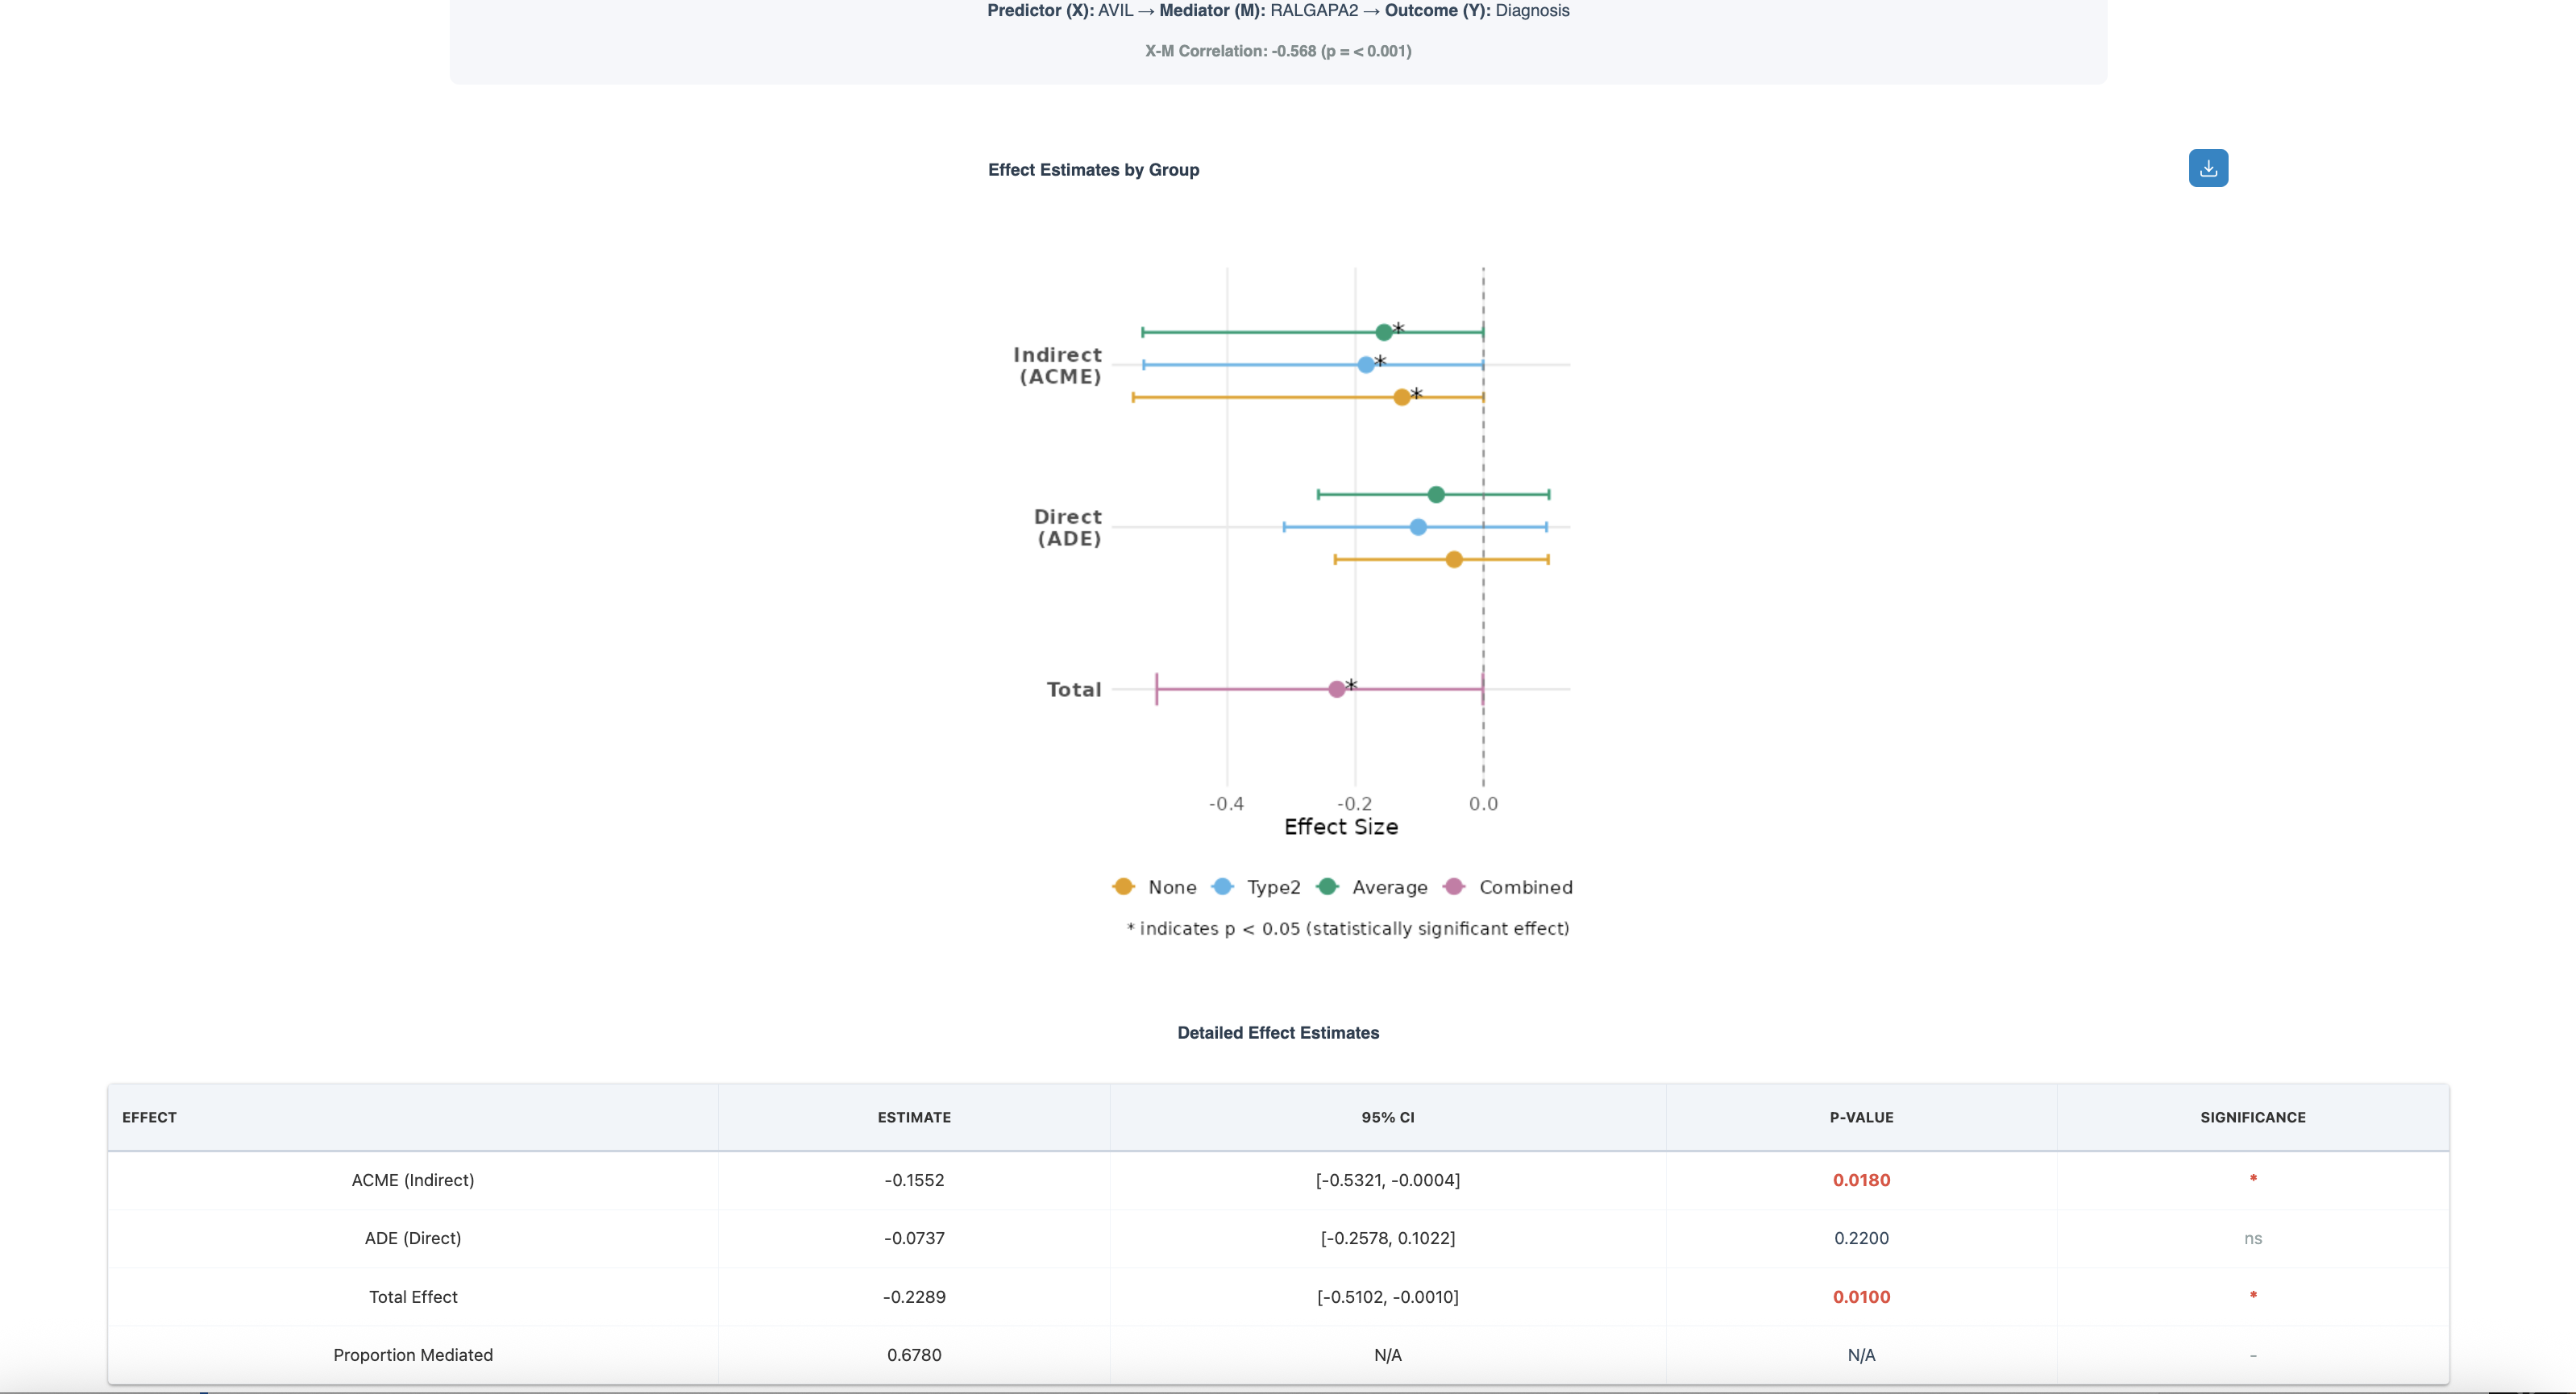This screenshot has height=1394, width=2576.
Task: Click the blue Direct ADE data point
Action: (x=1418, y=527)
